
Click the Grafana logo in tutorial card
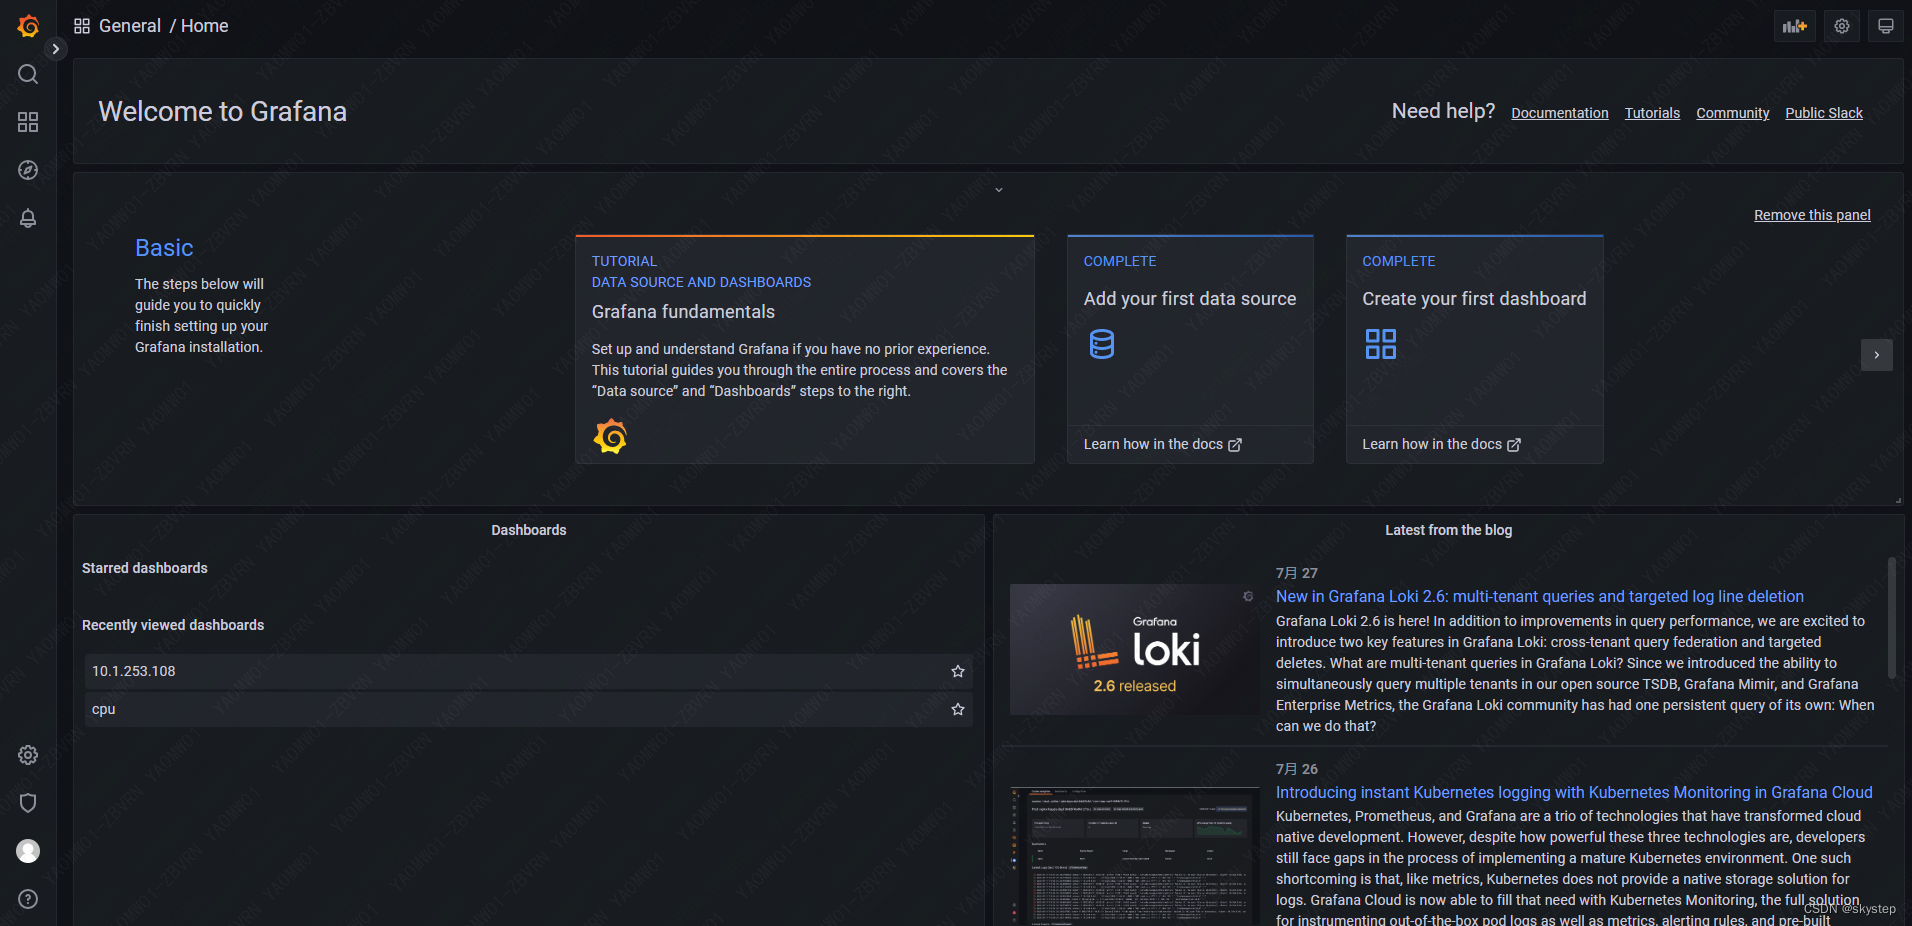[x=610, y=436]
